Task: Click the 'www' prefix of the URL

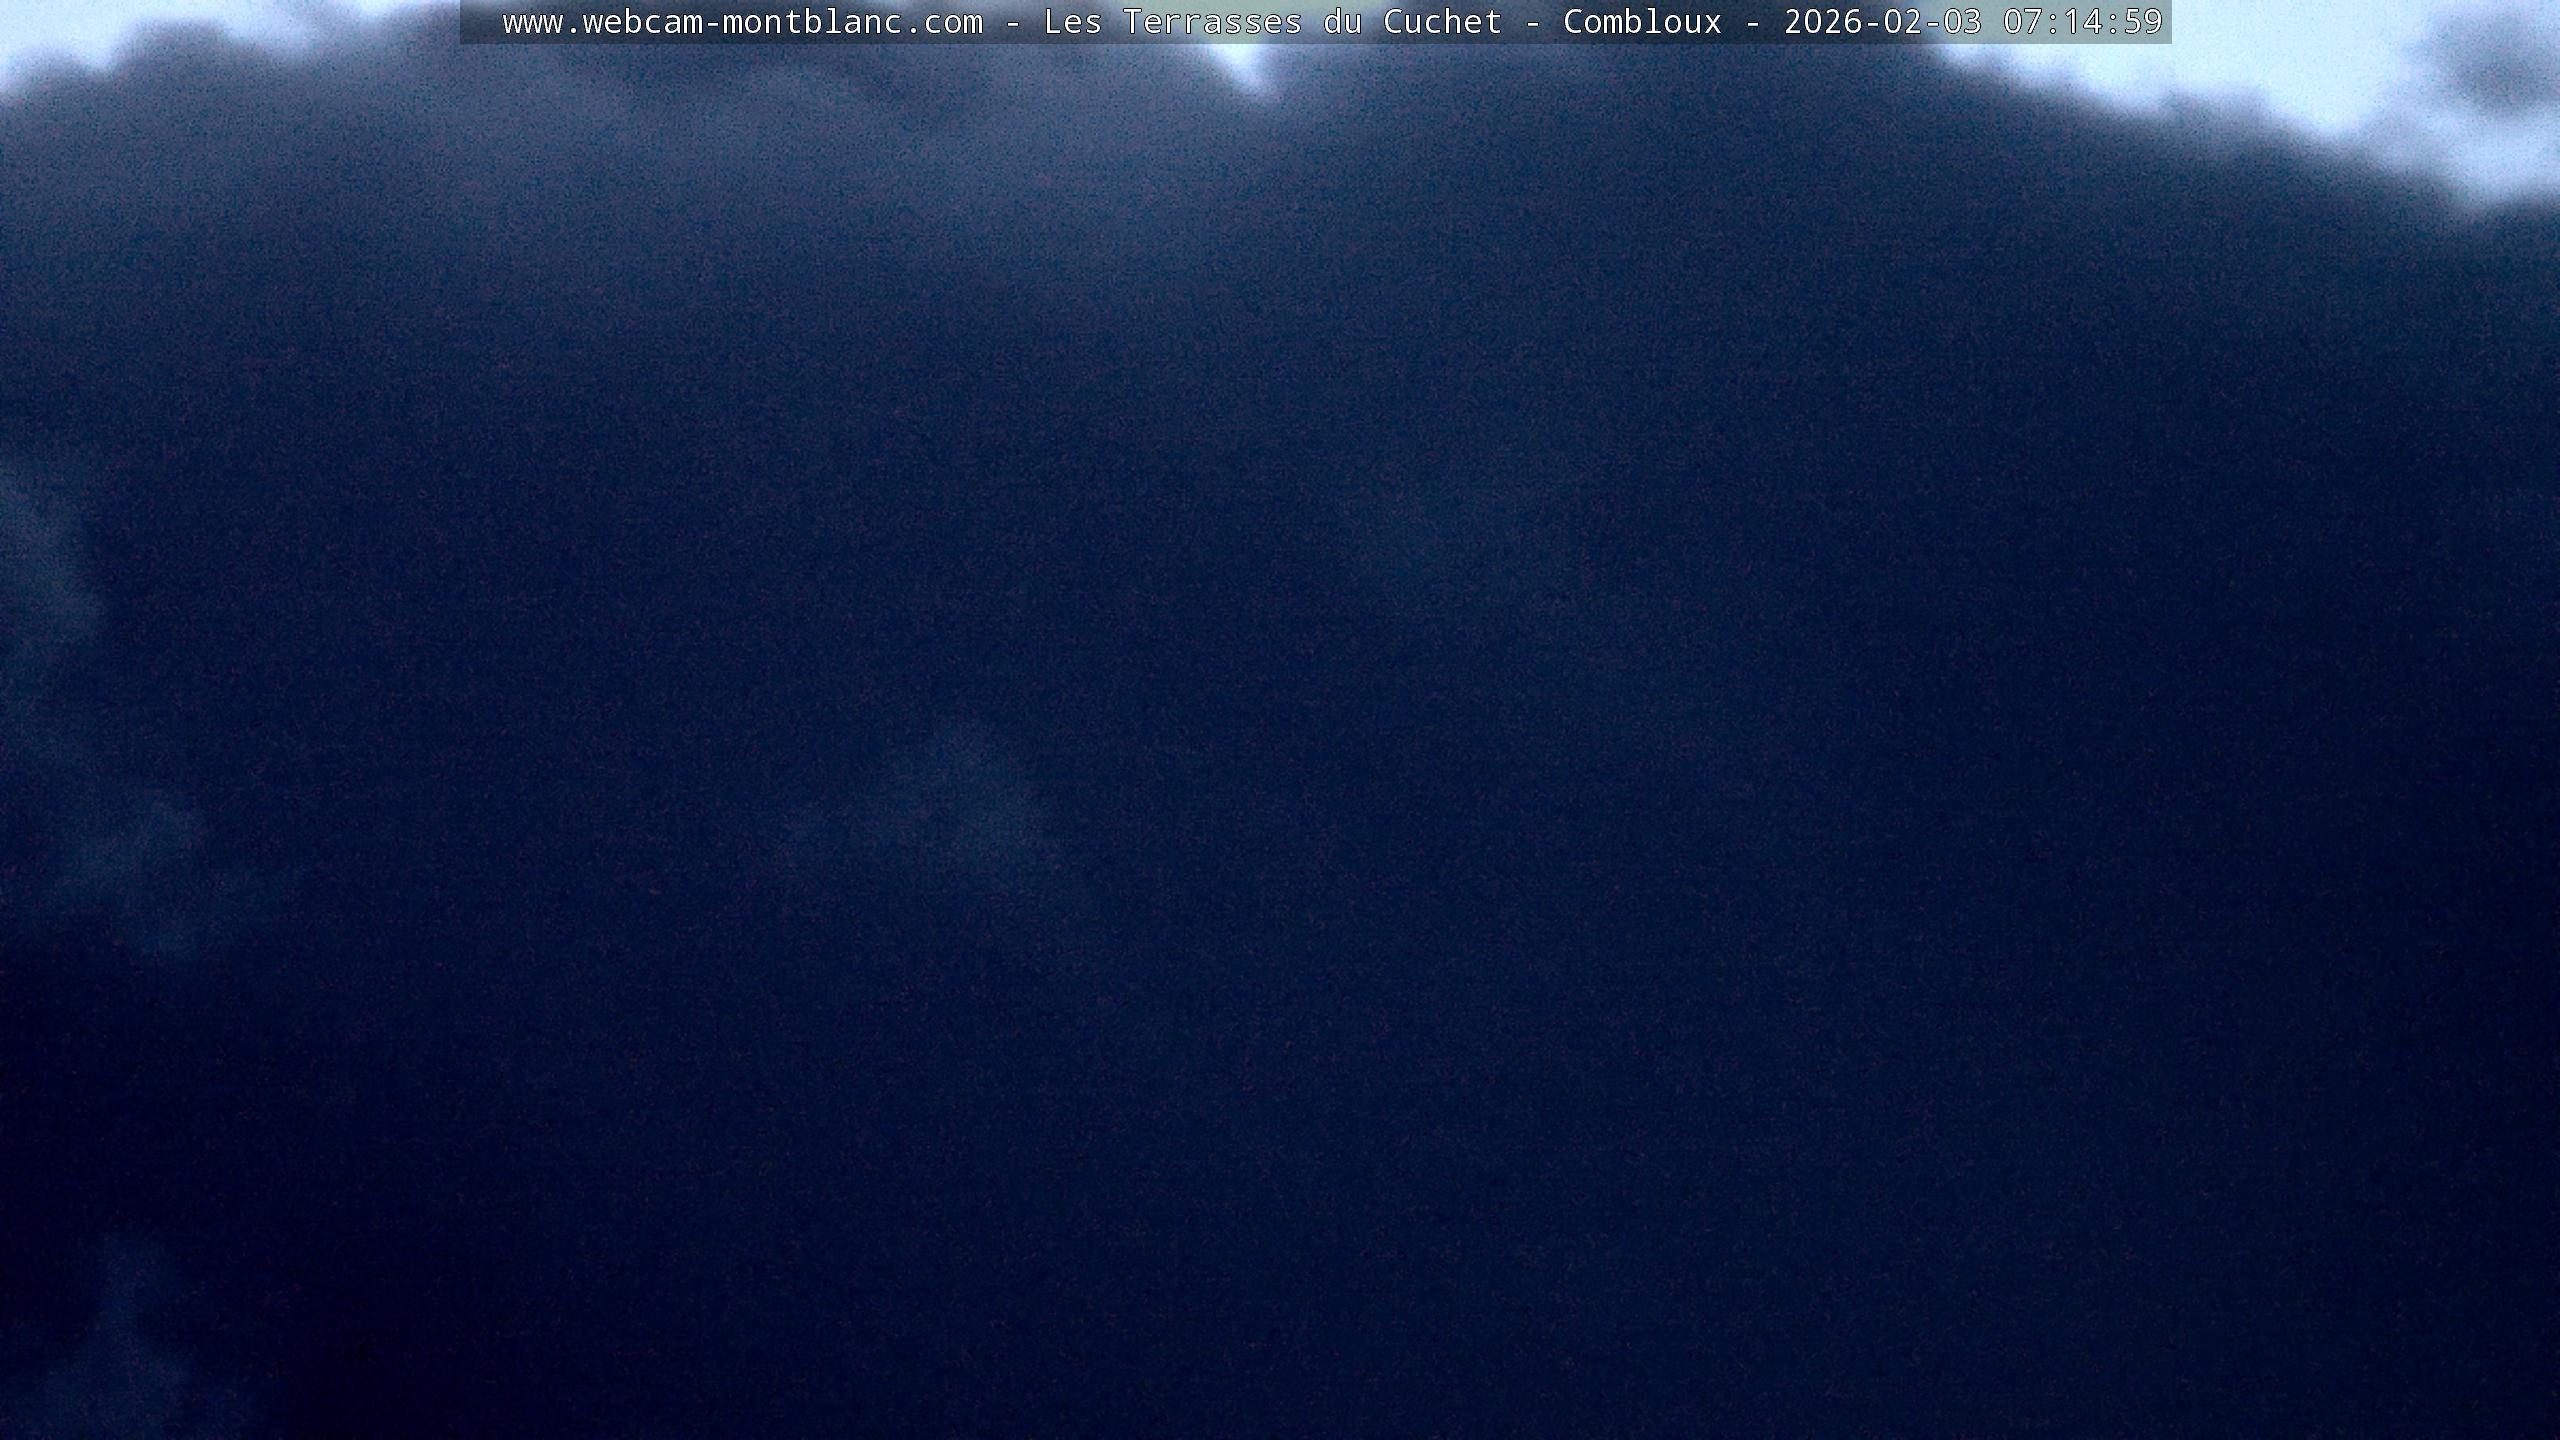Action: pos(532,22)
